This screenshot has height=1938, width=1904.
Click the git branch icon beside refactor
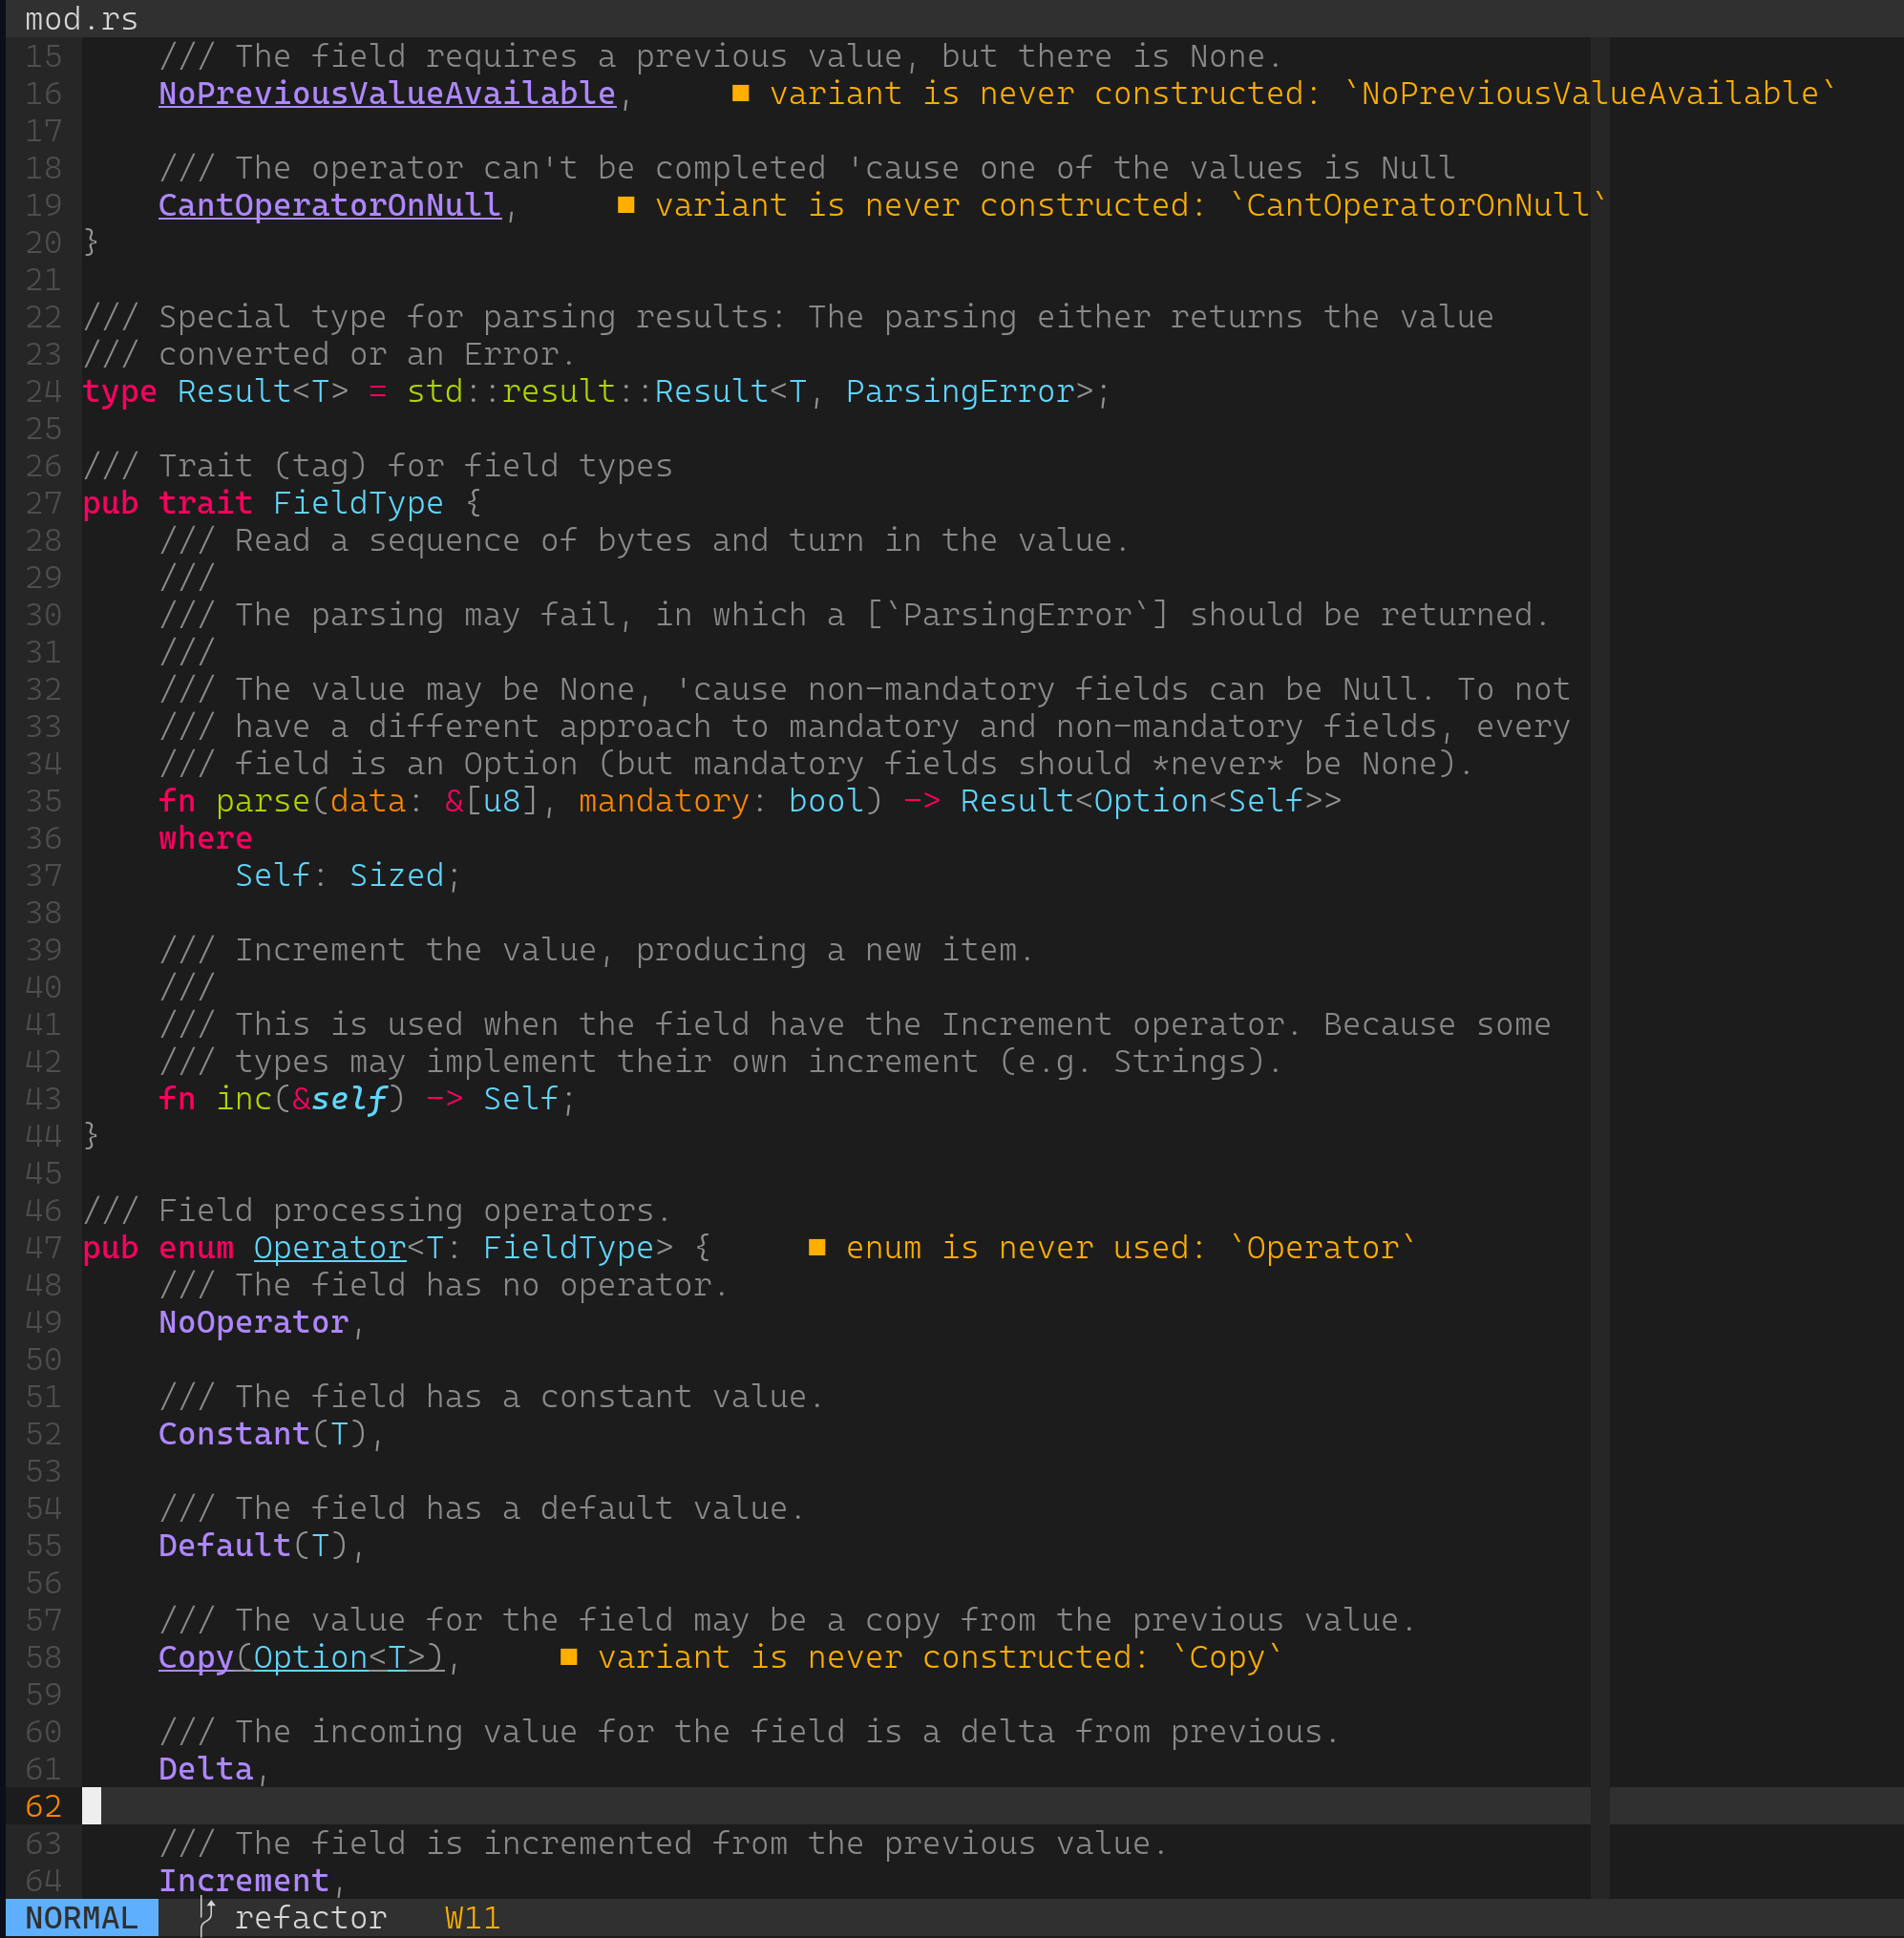point(207,1918)
